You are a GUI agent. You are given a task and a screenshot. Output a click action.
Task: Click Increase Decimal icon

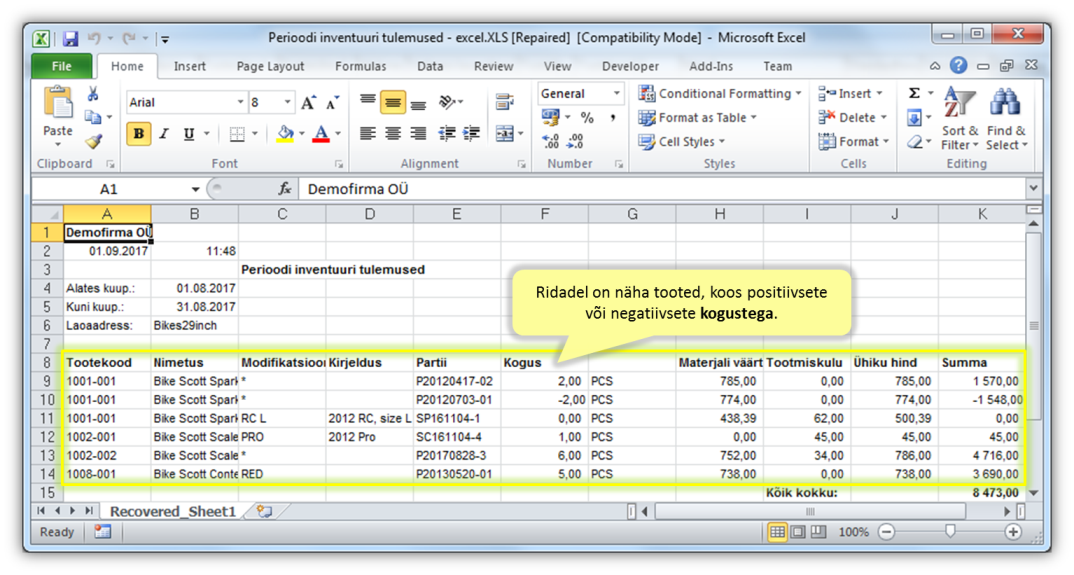click(550, 141)
